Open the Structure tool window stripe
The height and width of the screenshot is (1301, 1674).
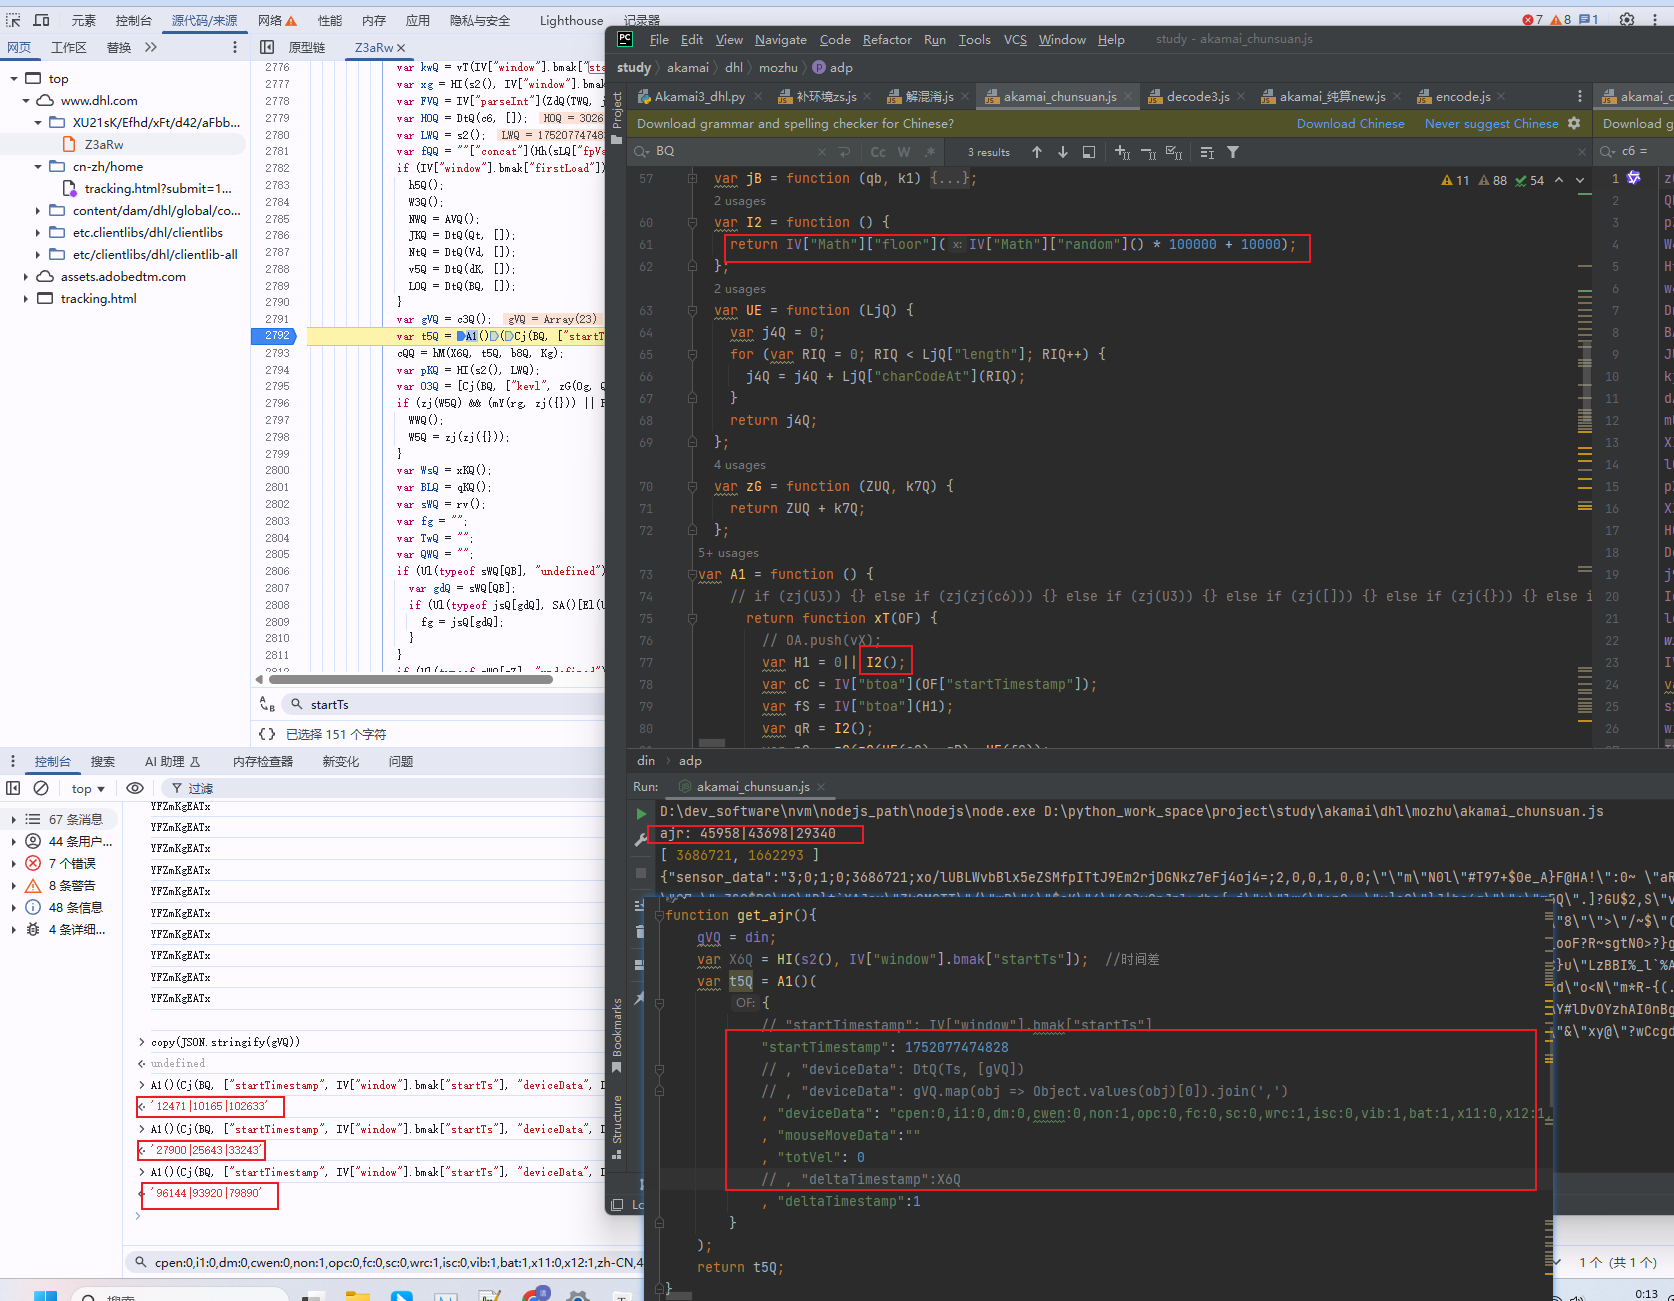(x=617, y=1127)
